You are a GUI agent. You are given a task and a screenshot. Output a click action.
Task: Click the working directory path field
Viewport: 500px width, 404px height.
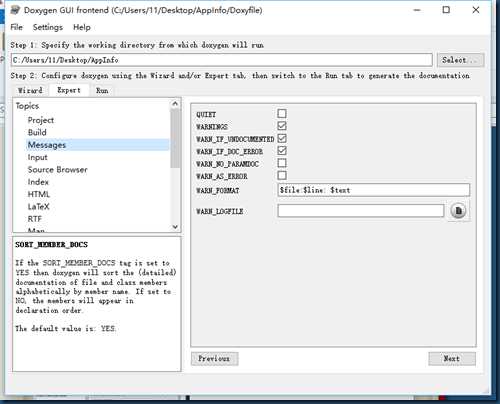pos(222,60)
